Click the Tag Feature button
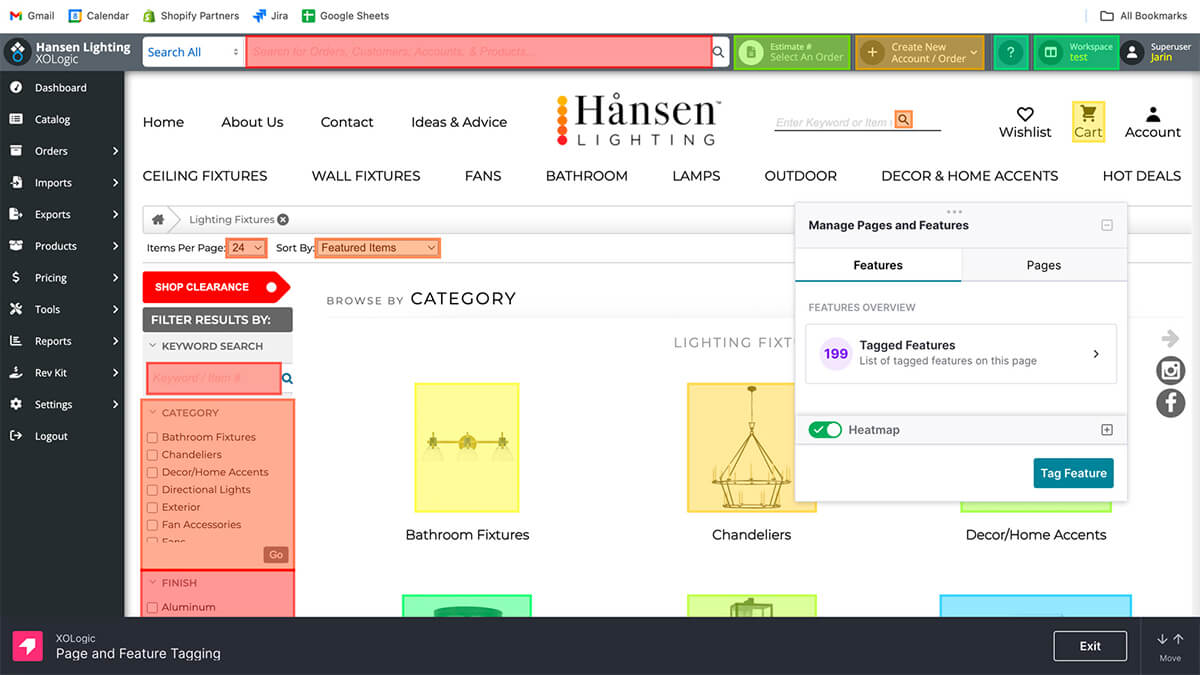The height and width of the screenshot is (675, 1200). click(1073, 473)
